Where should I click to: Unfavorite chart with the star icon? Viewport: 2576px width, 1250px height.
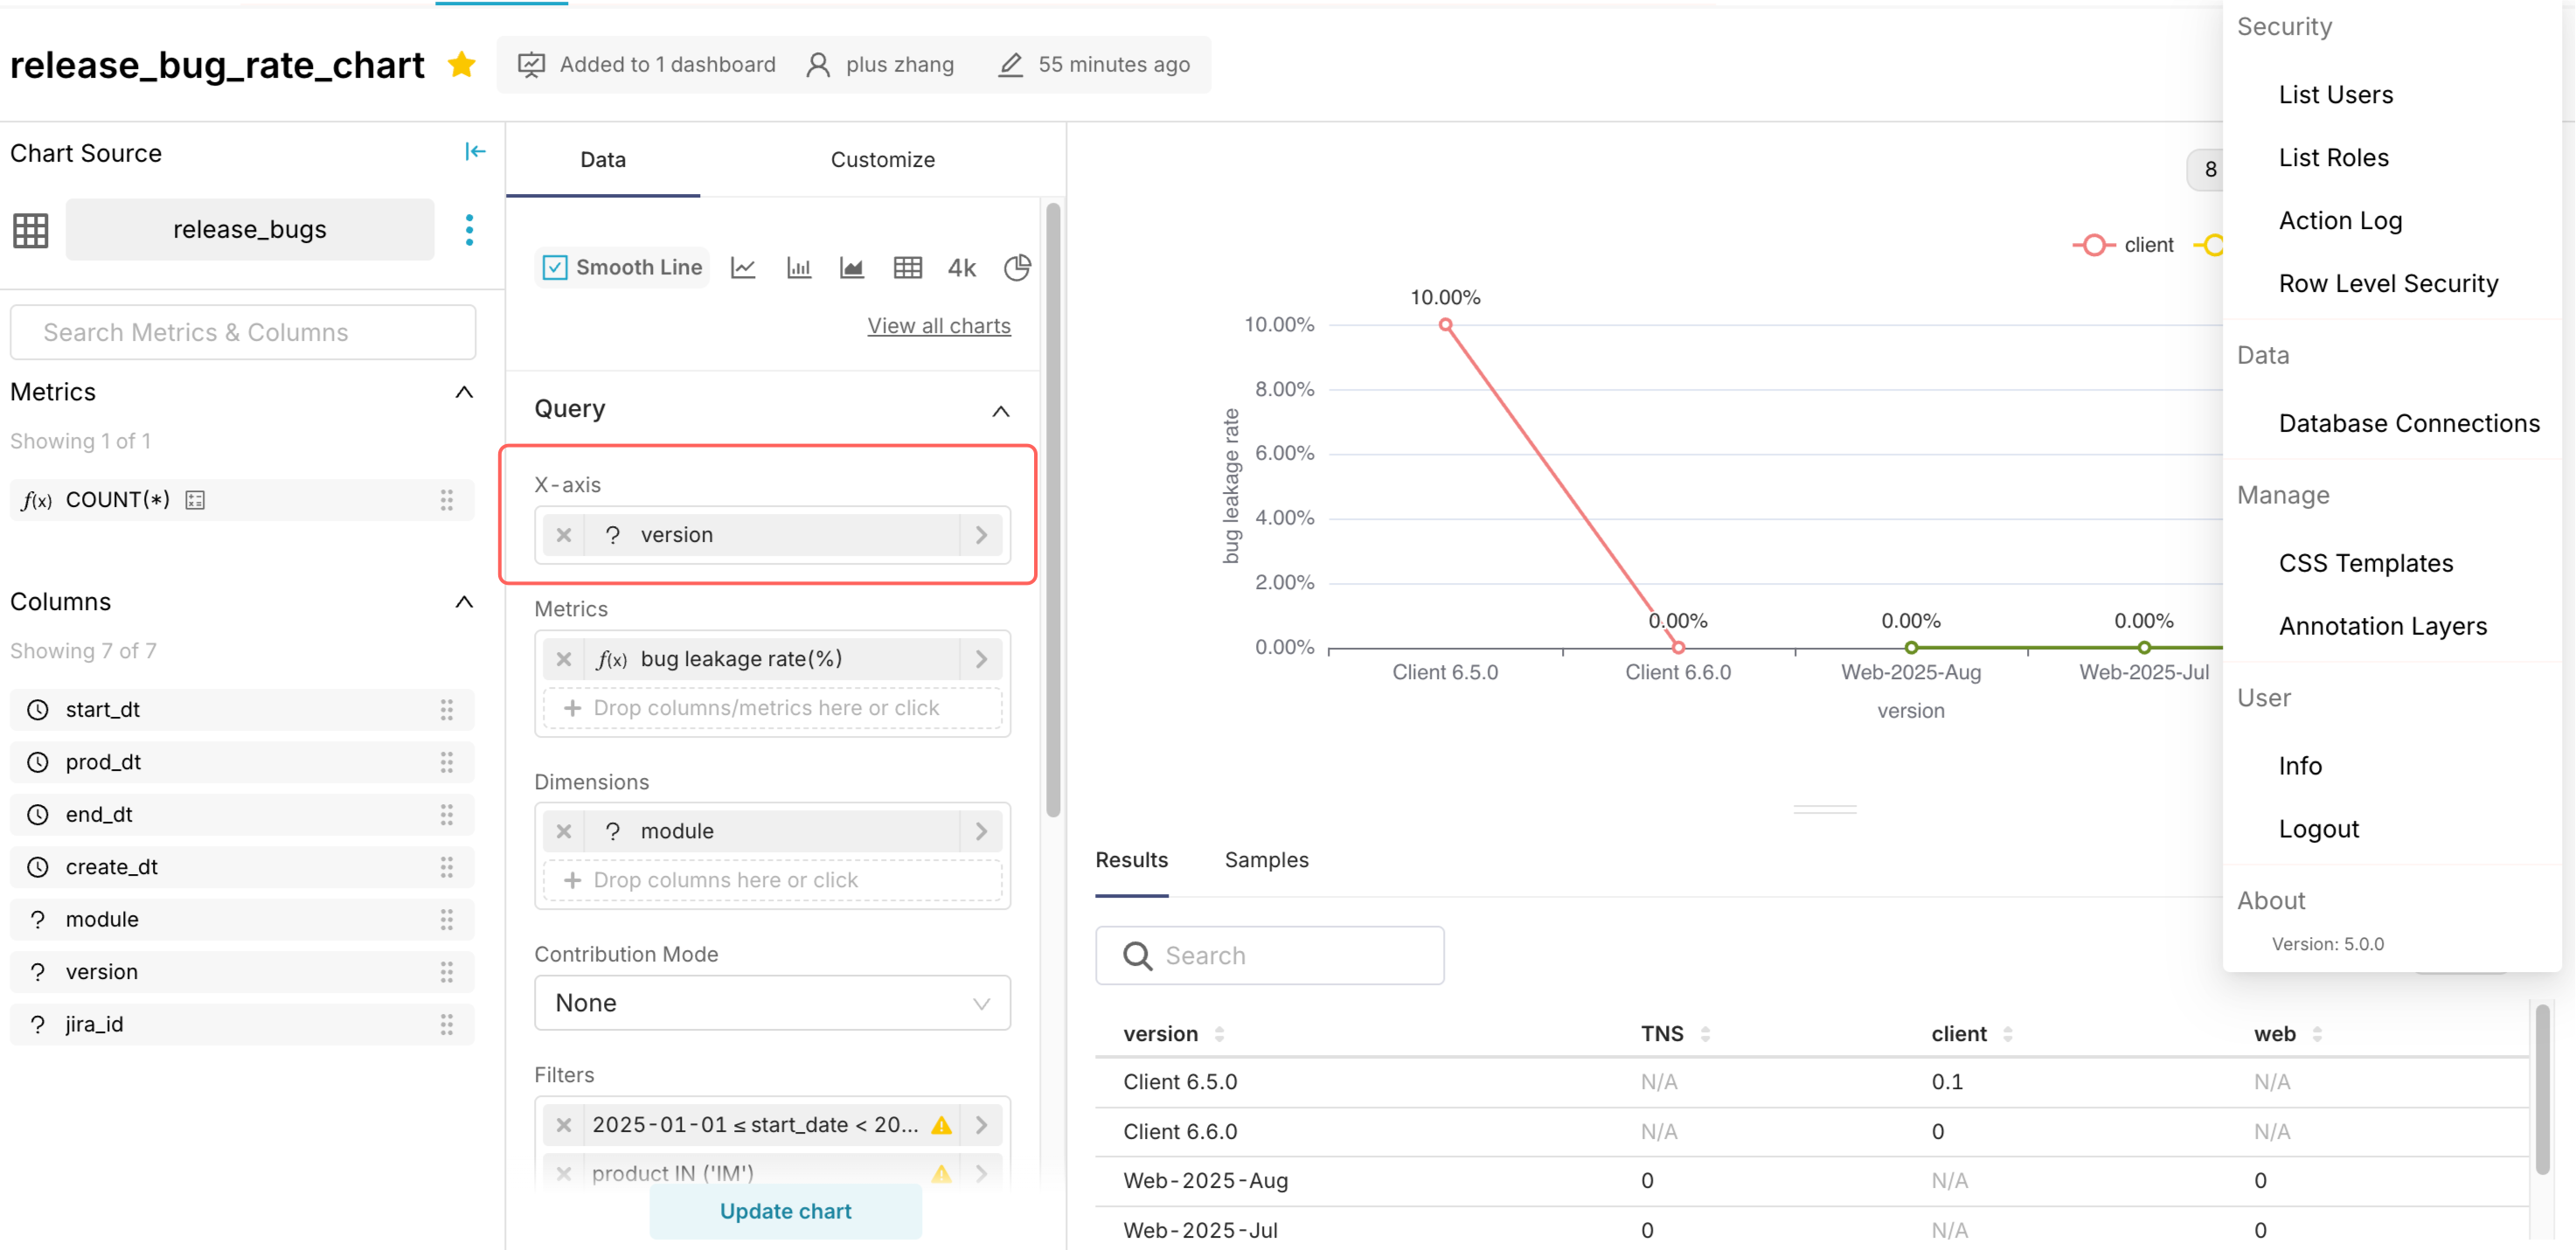click(x=461, y=65)
